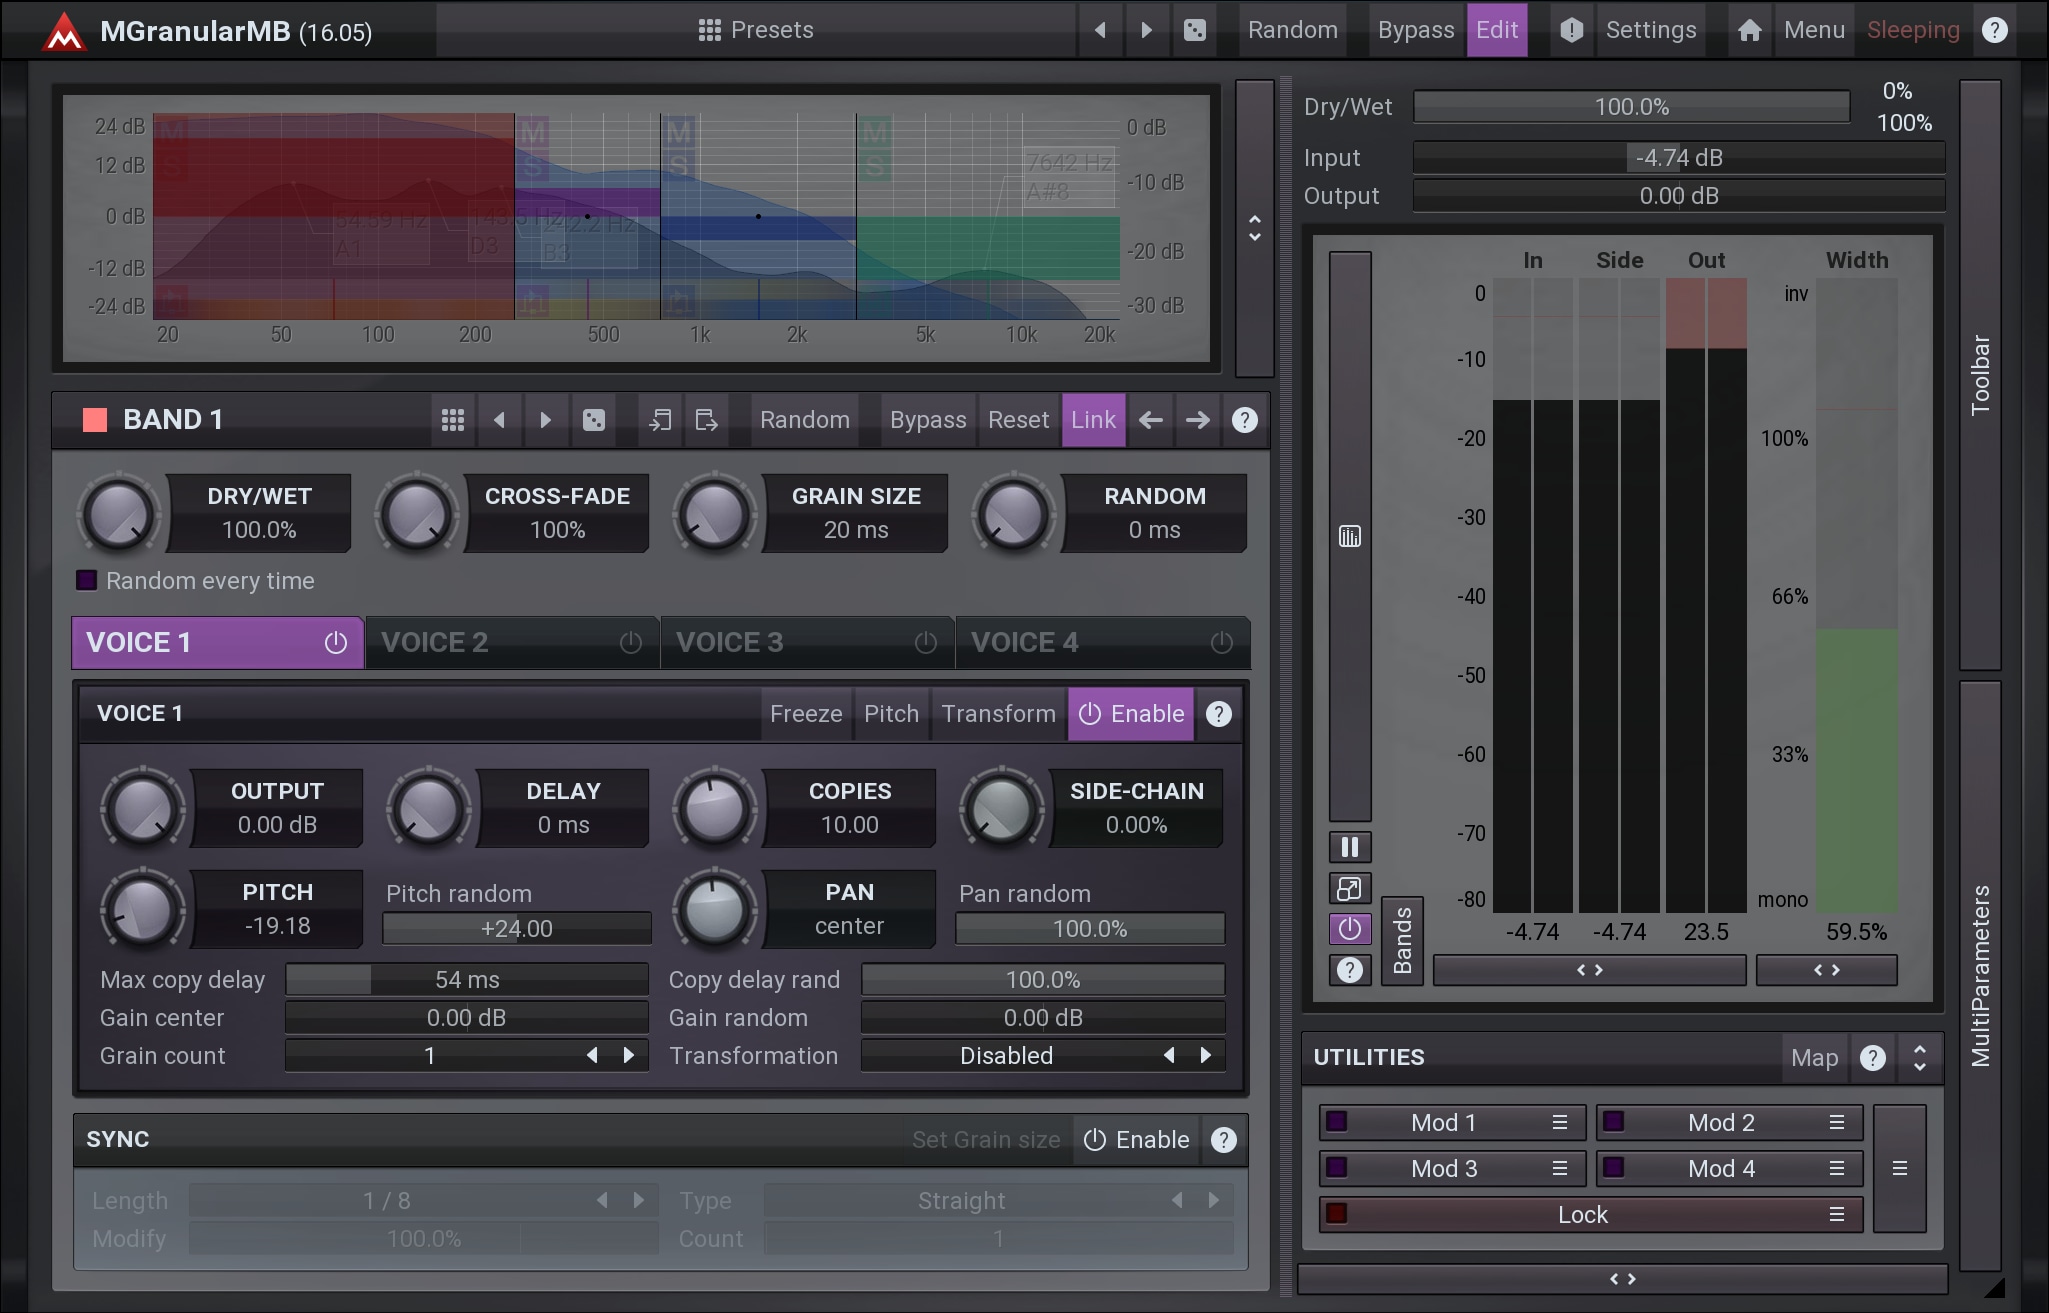This screenshot has height=1313, width=2049.
Task: Click analyzer icon on meter slider
Action: point(1349,537)
